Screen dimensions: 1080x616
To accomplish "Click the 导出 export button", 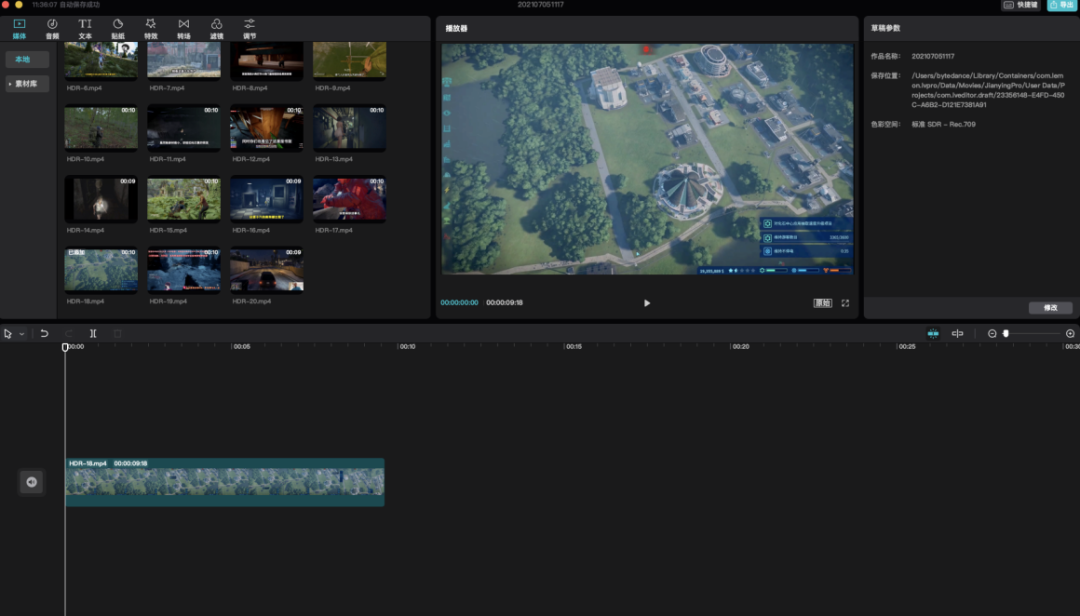I will [1061, 5].
